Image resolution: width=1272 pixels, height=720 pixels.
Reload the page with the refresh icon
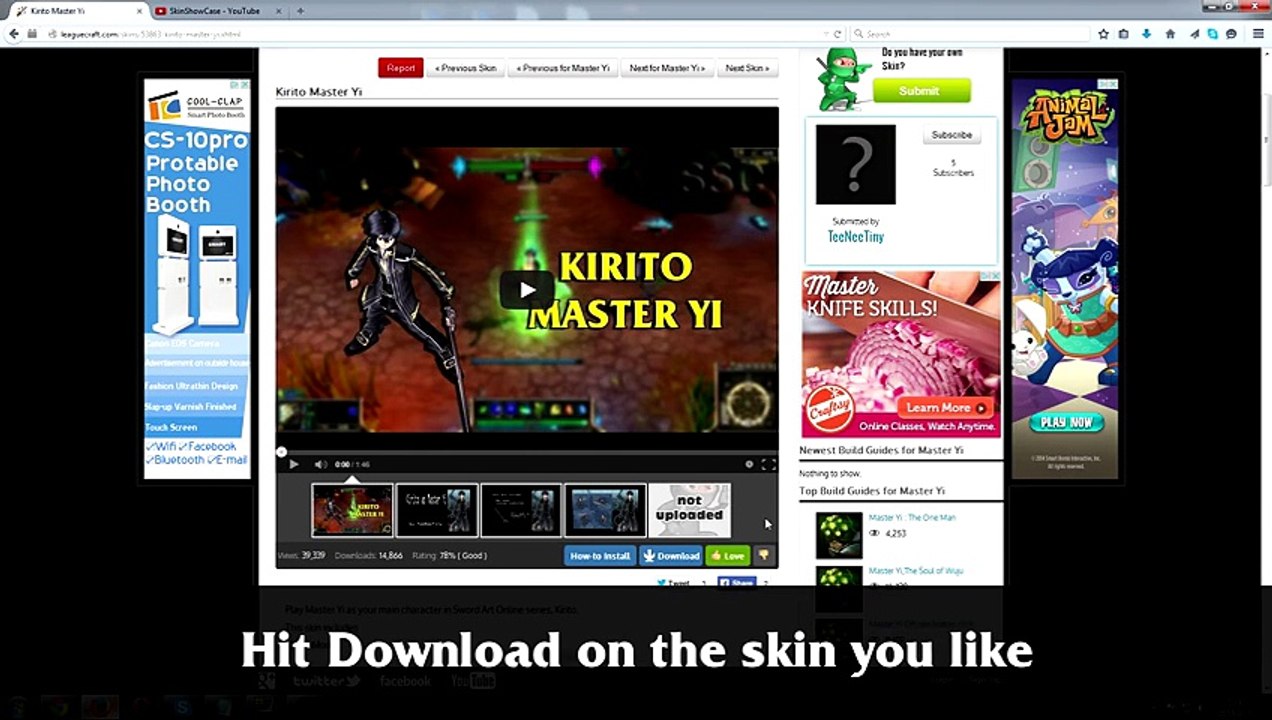837,34
